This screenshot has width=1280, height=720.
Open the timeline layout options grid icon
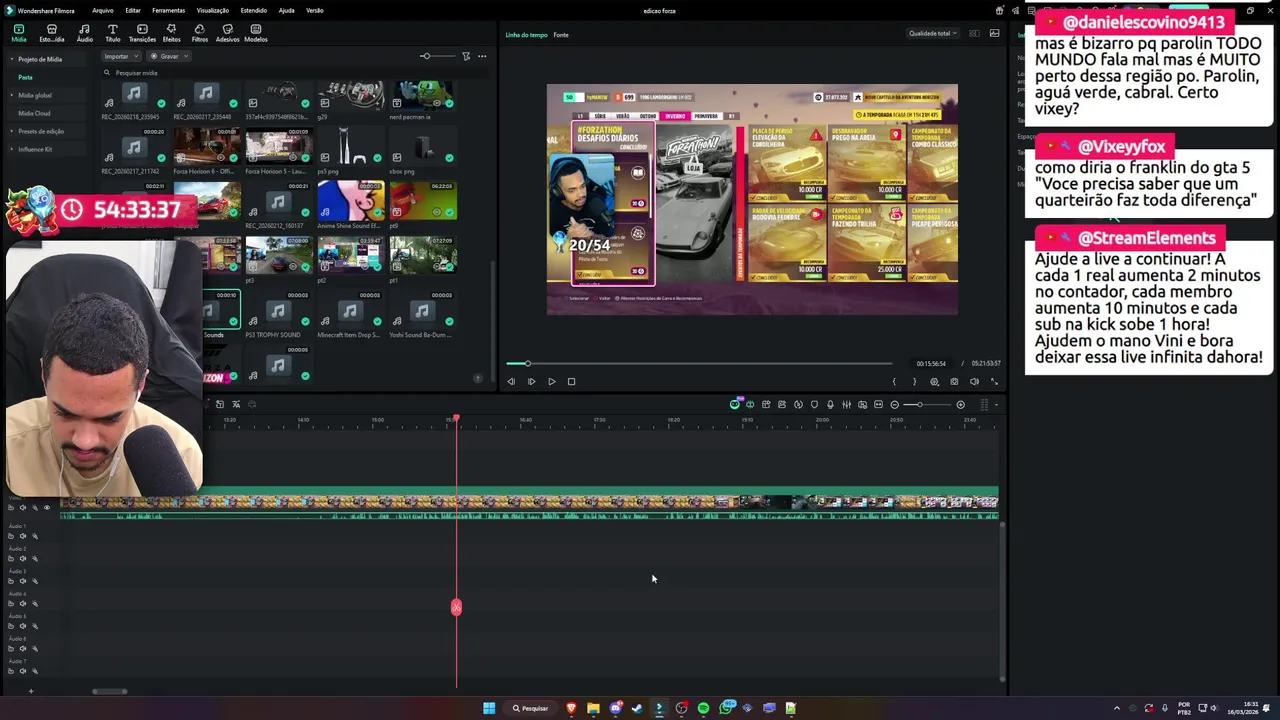984,404
